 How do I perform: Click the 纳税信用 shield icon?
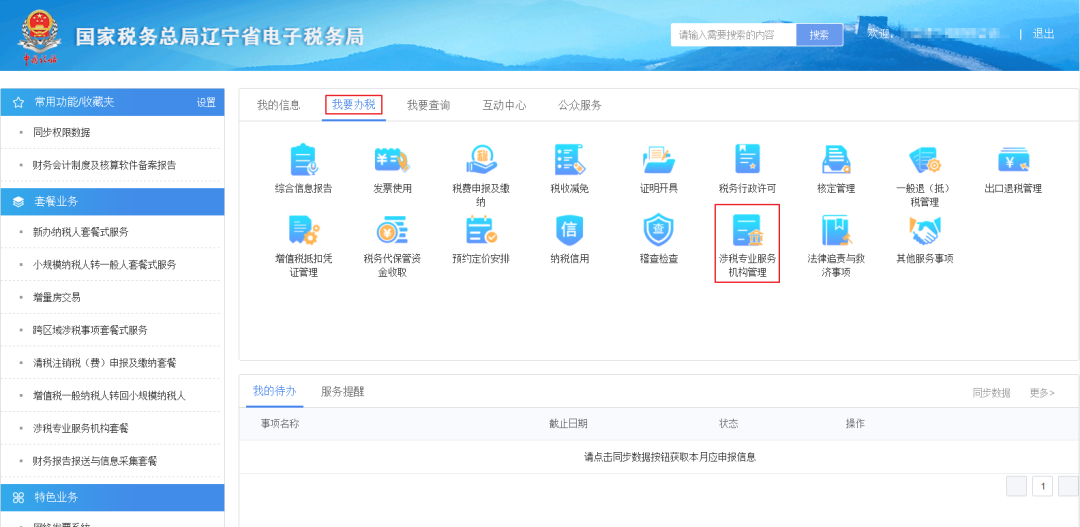[570, 231]
